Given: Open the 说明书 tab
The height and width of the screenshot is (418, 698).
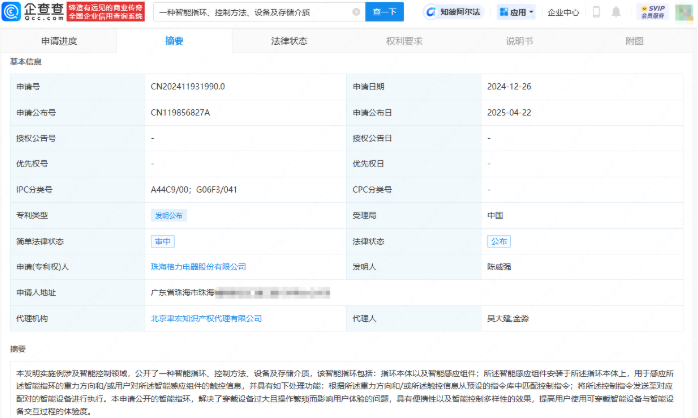Looking at the screenshot, I should [x=519, y=41].
